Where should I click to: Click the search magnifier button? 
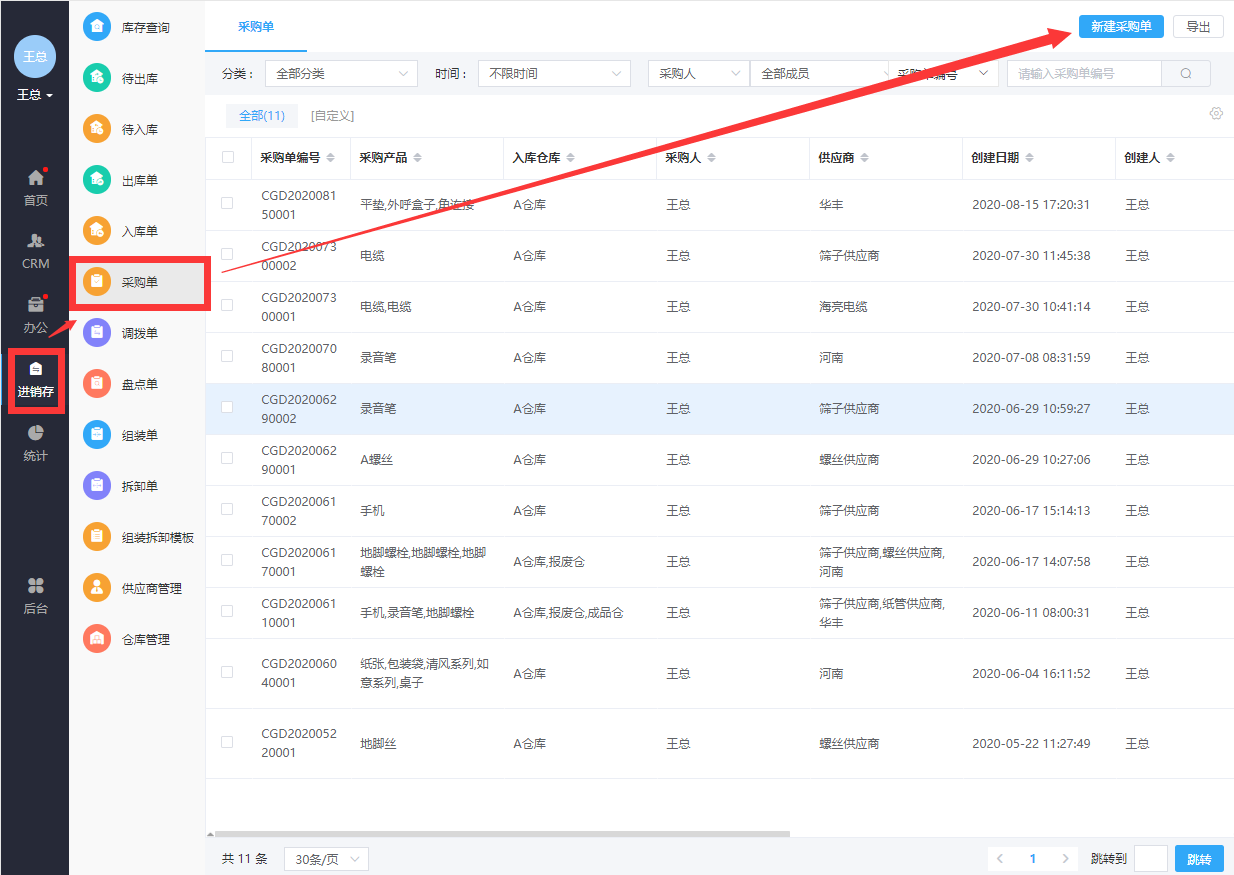pos(1186,74)
